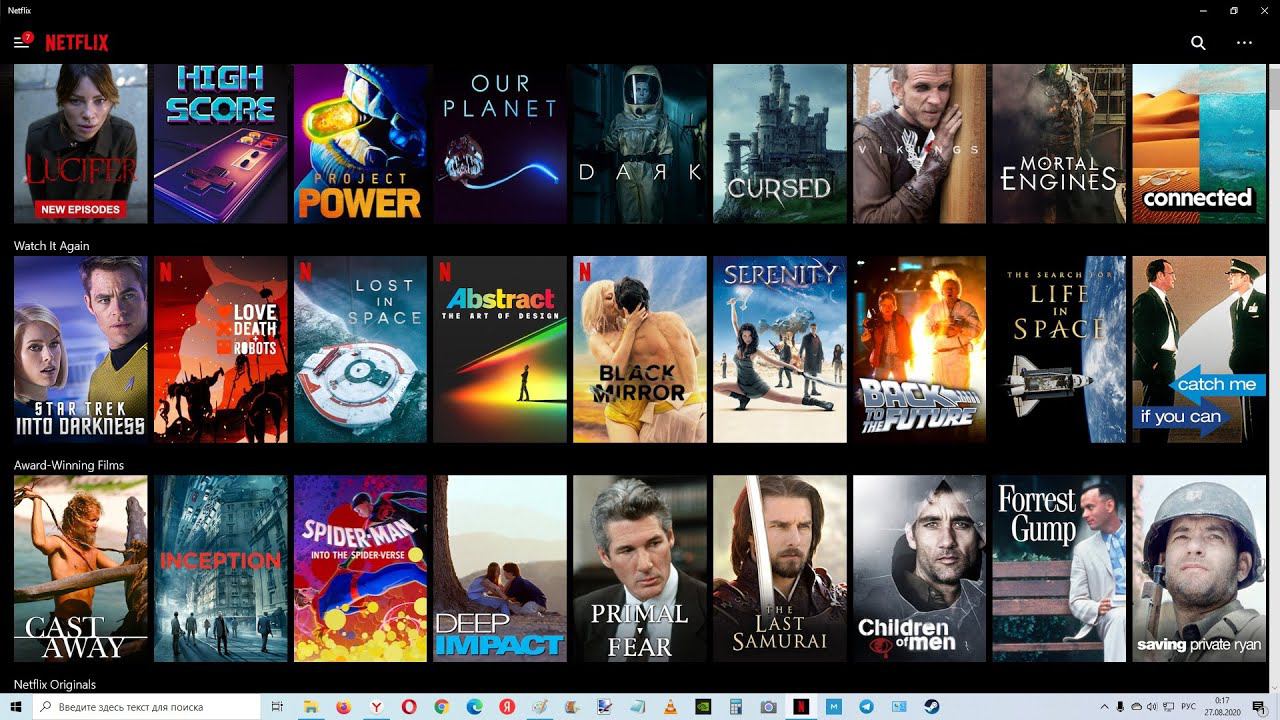Open the three-dots more options menu
This screenshot has width=1280, height=720.
(x=1244, y=43)
